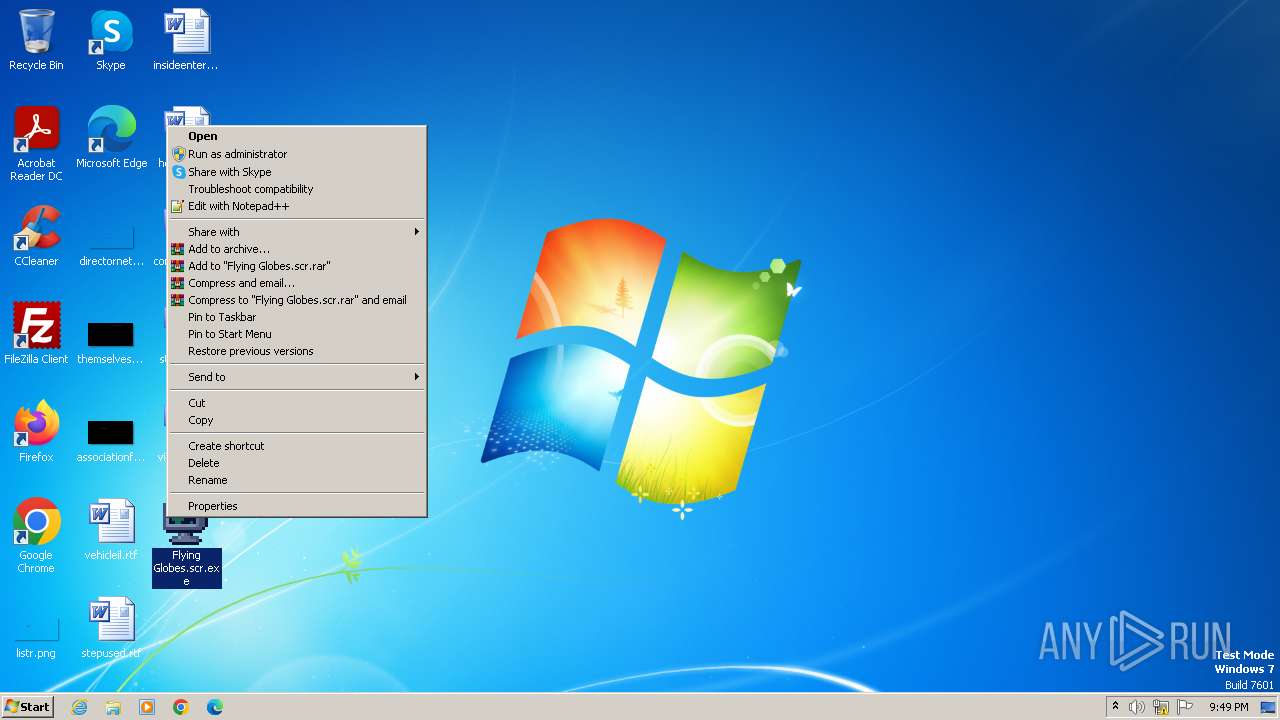Show hidden system tray icons
The width and height of the screenshot is (1280, 720).
(x=1115, y=707)
